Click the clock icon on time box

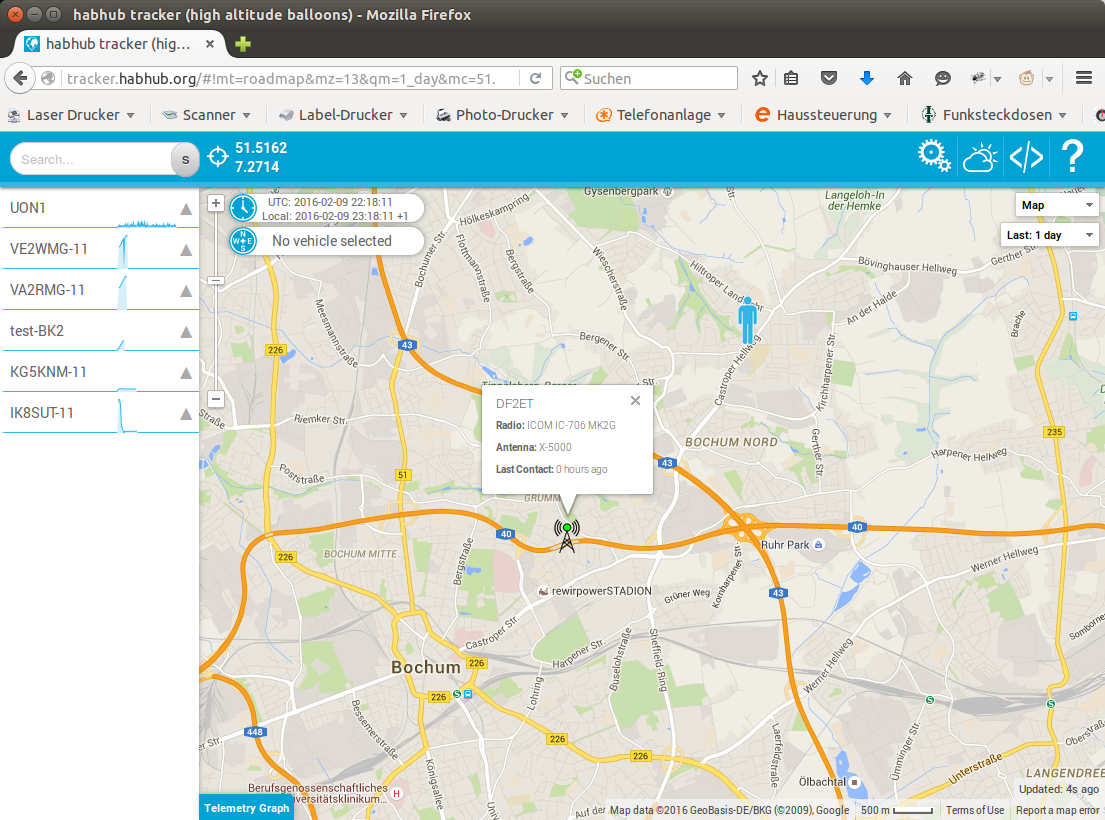[x=243, y=209]
